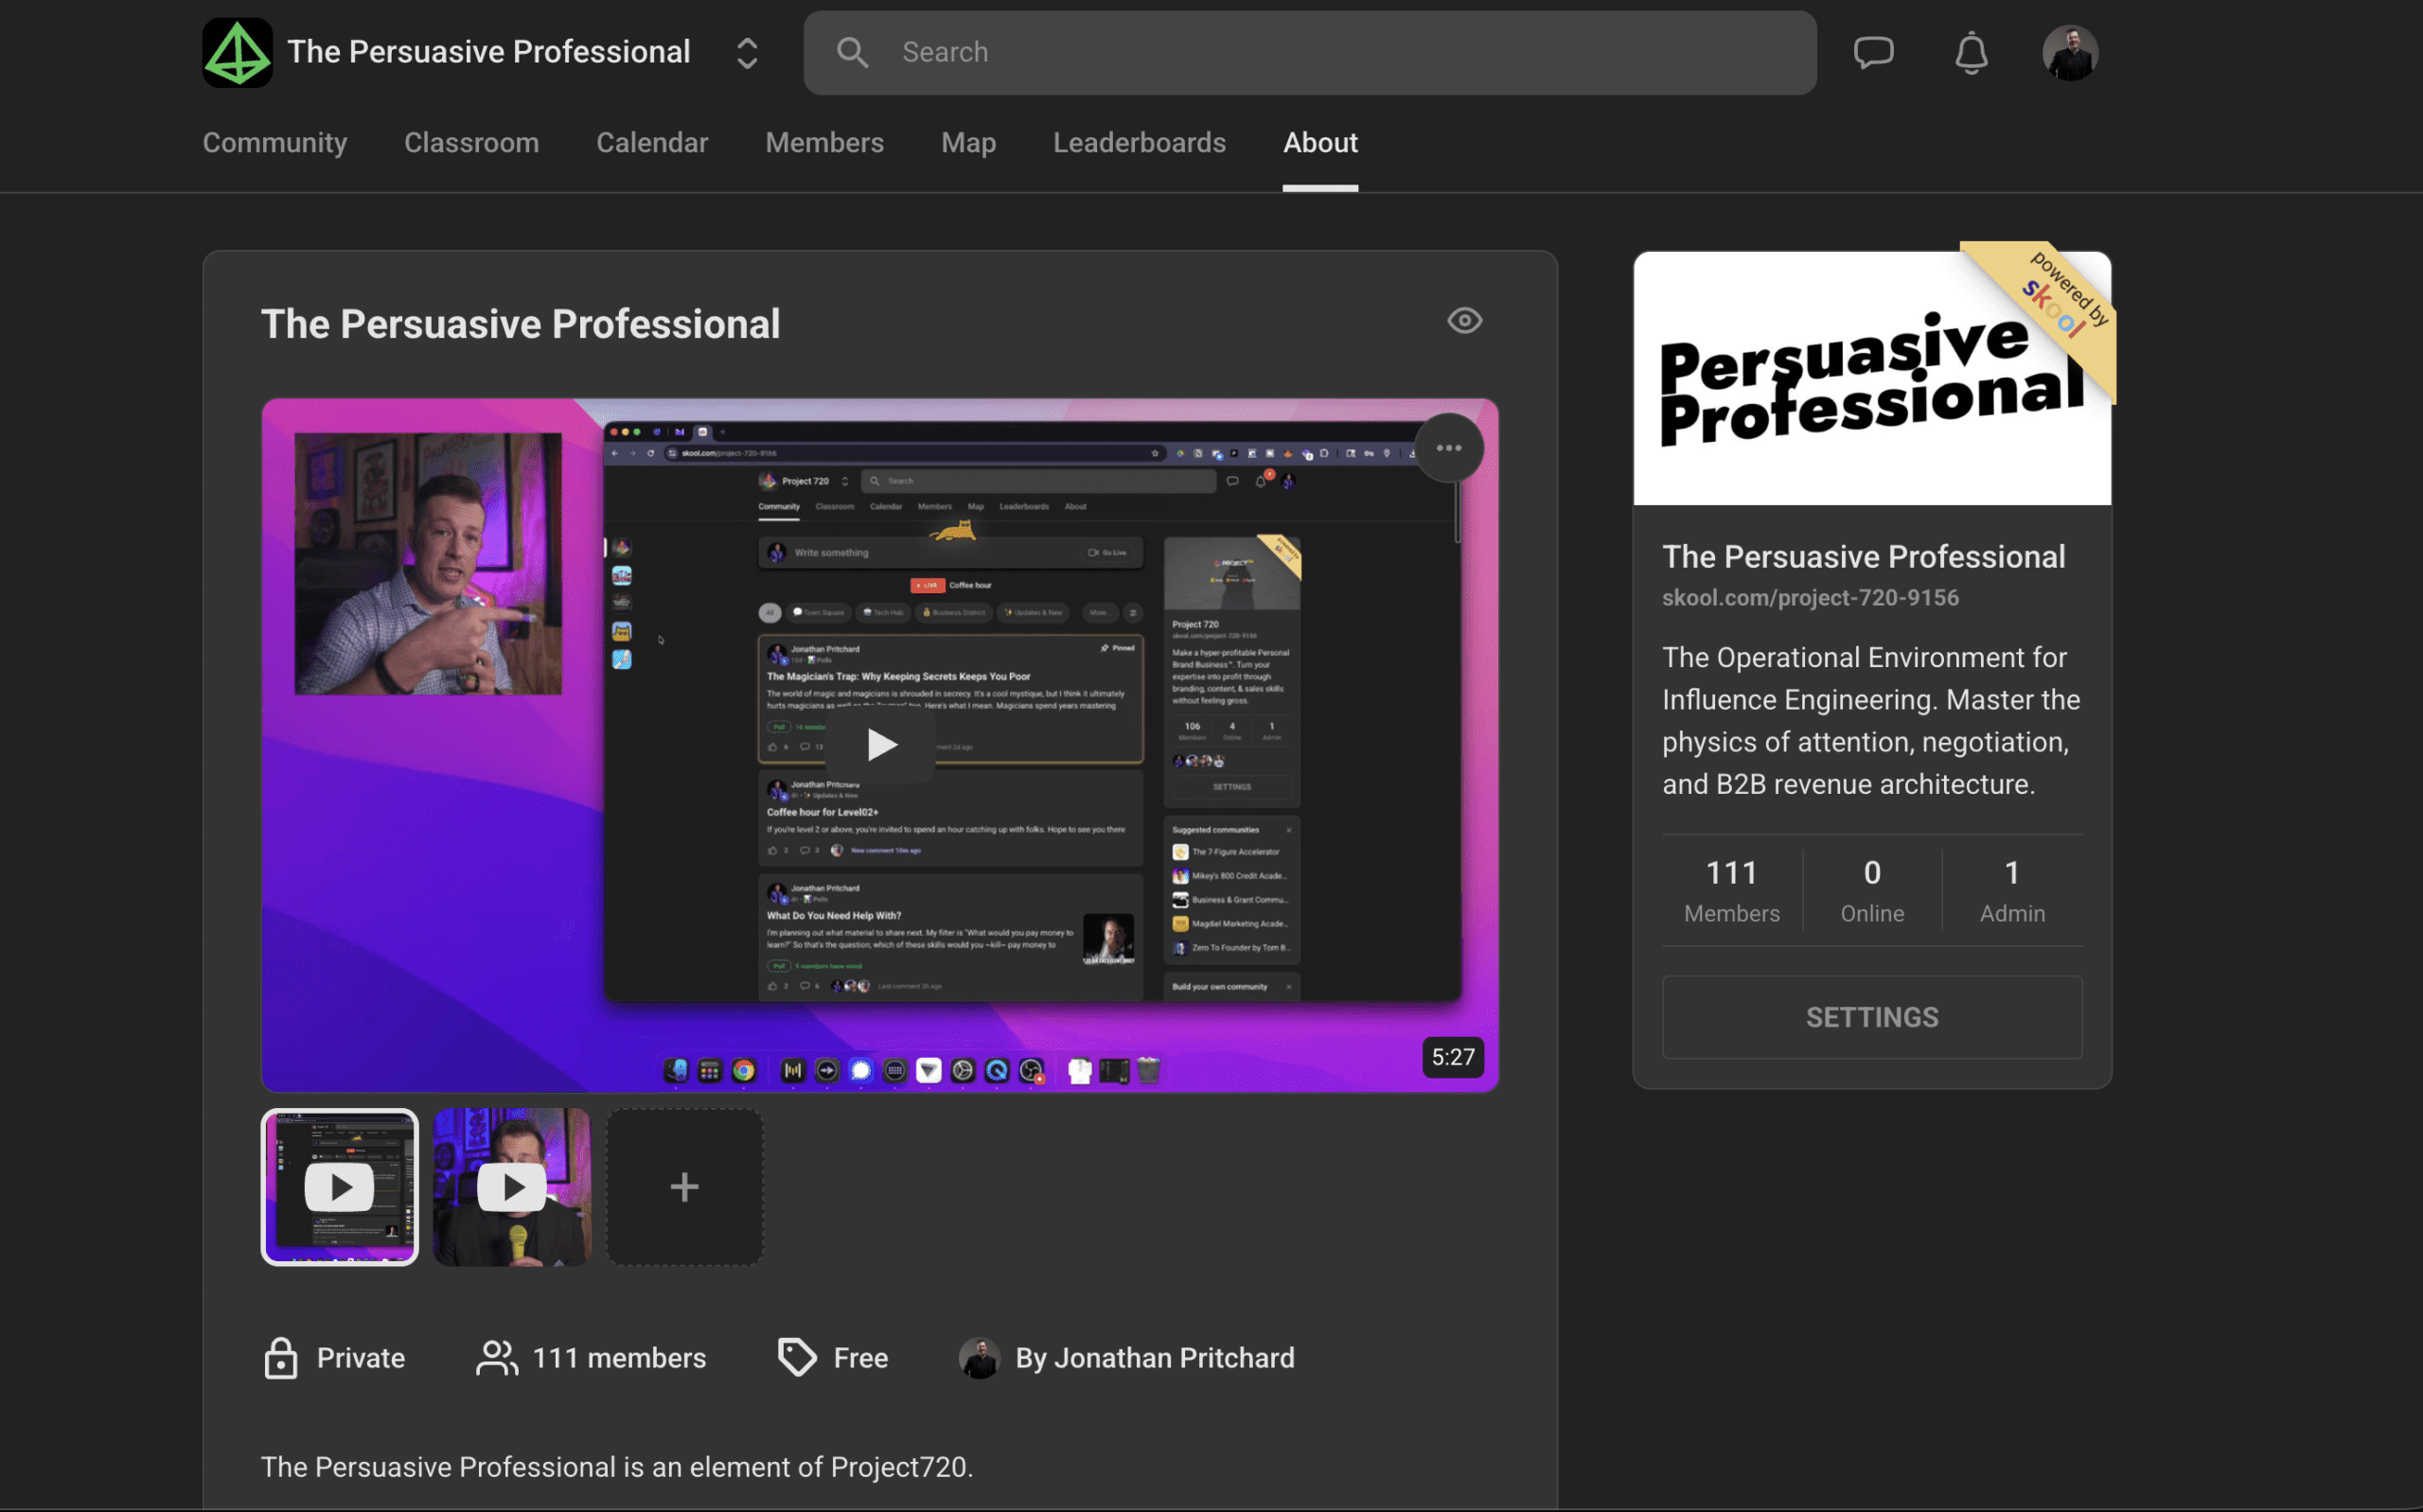Open the chat messages icon
The width and height of the screenshot is (2423, 1512).
point(1873,52)
